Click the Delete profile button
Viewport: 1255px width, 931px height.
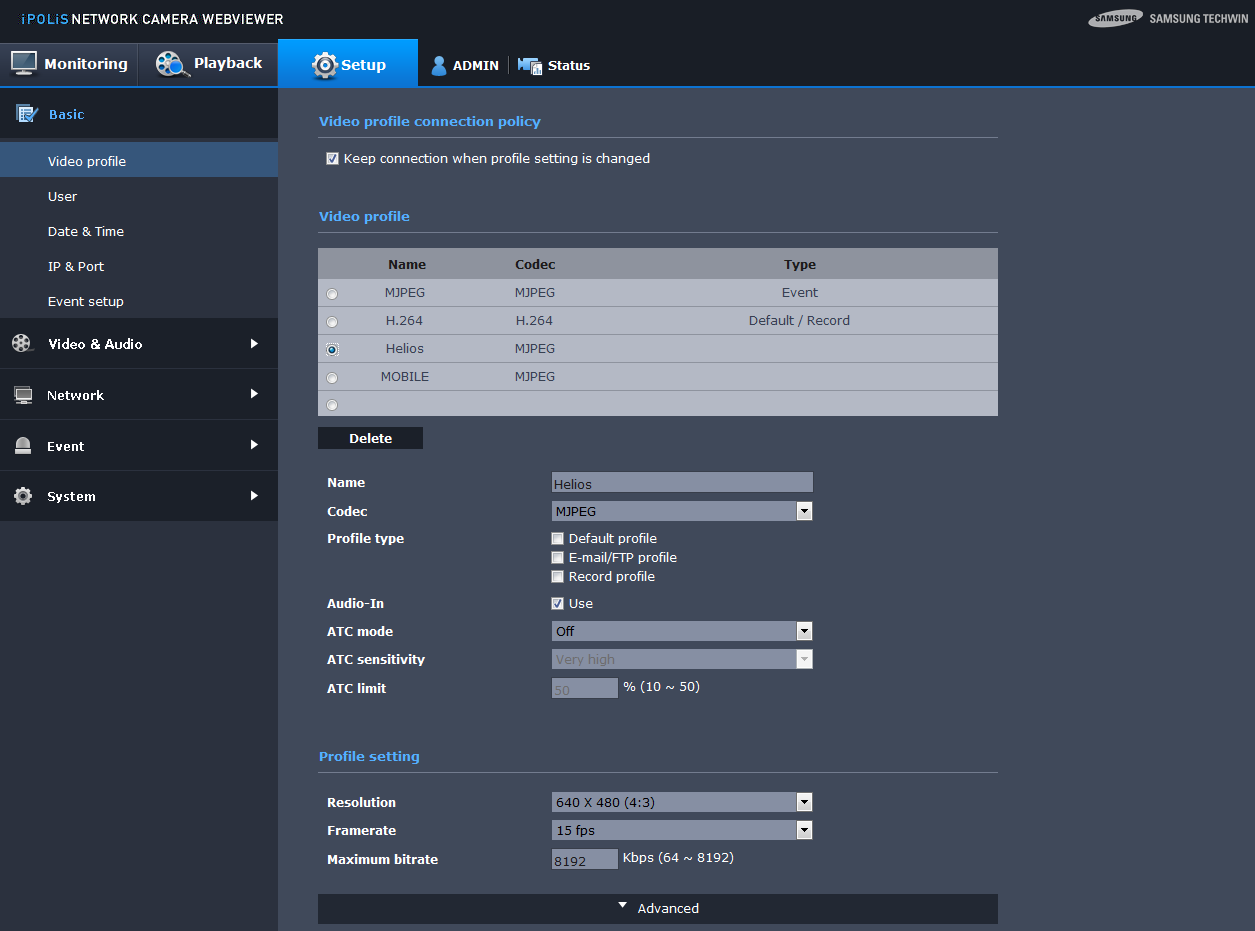click(370, 439)
